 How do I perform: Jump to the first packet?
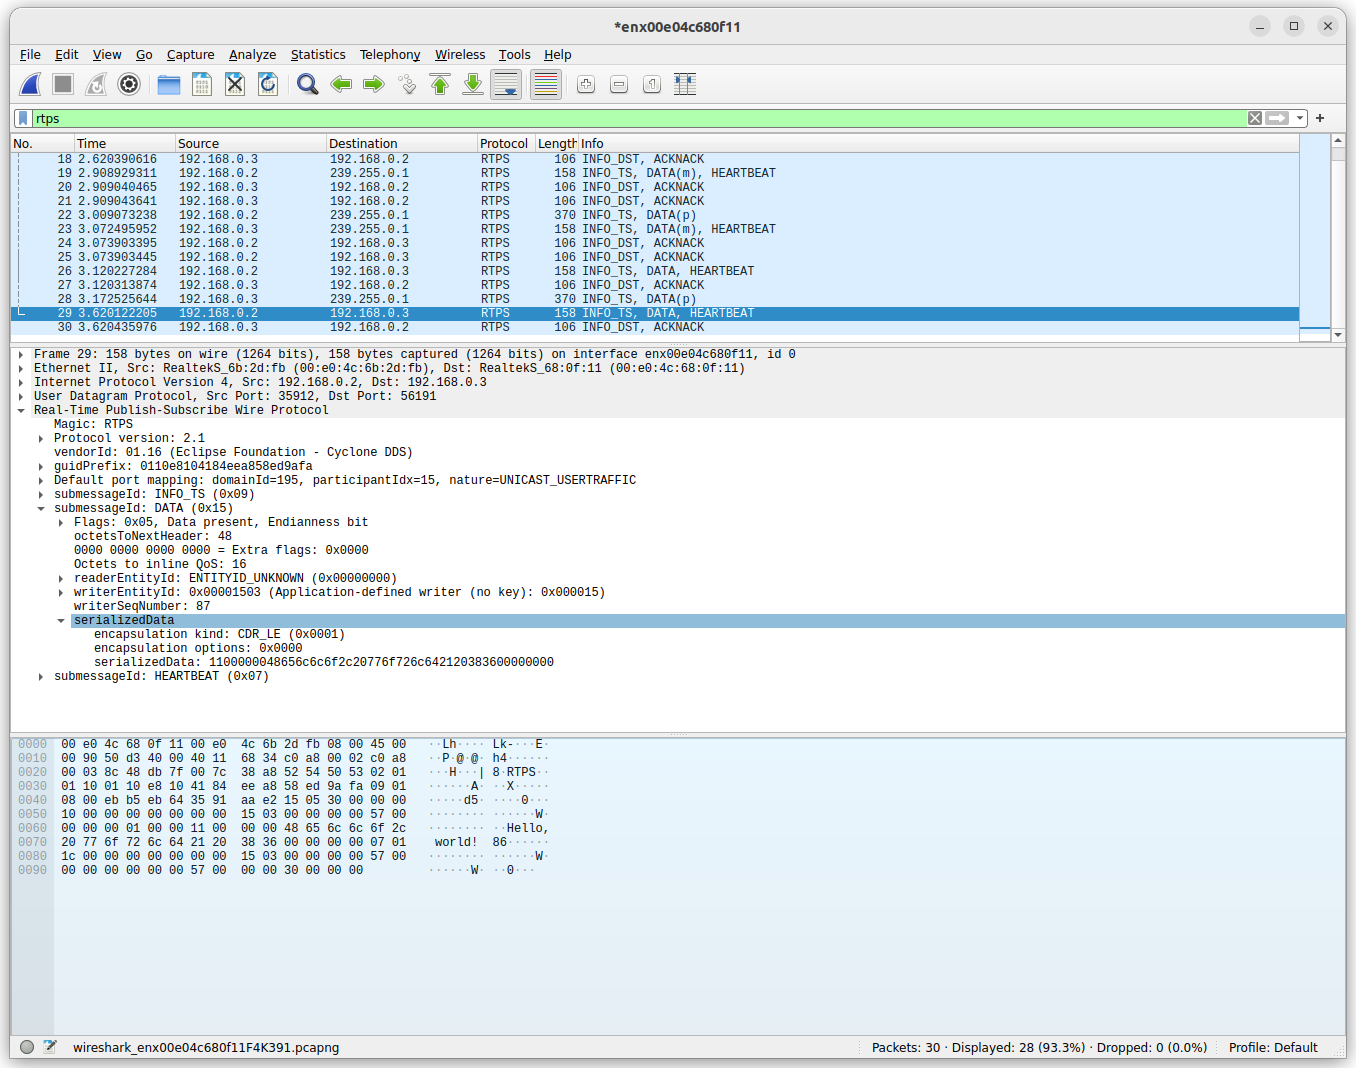click(440, 85)
